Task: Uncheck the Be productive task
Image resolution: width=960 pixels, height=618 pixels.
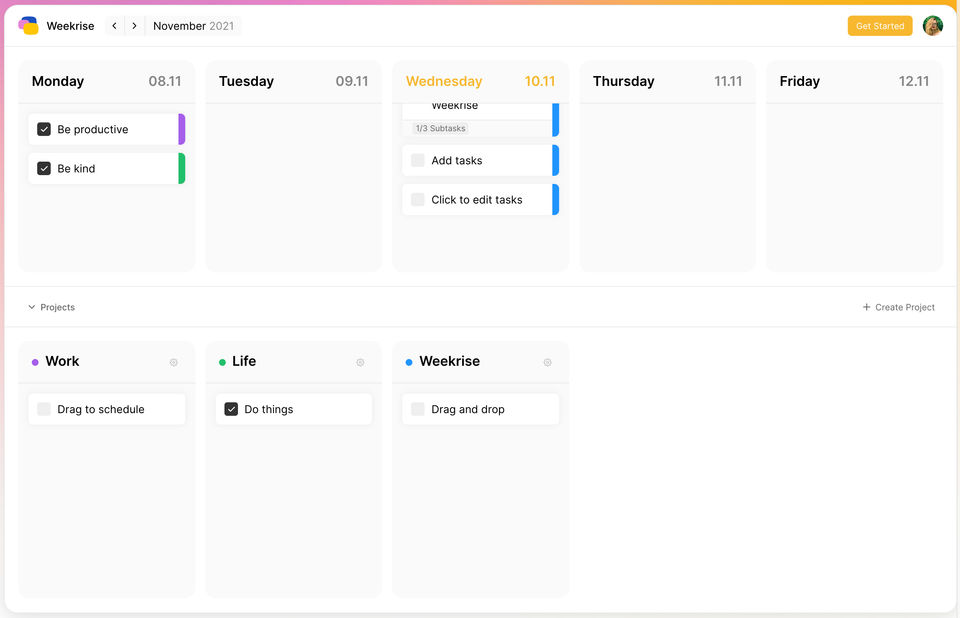Action: pos(44,129)
